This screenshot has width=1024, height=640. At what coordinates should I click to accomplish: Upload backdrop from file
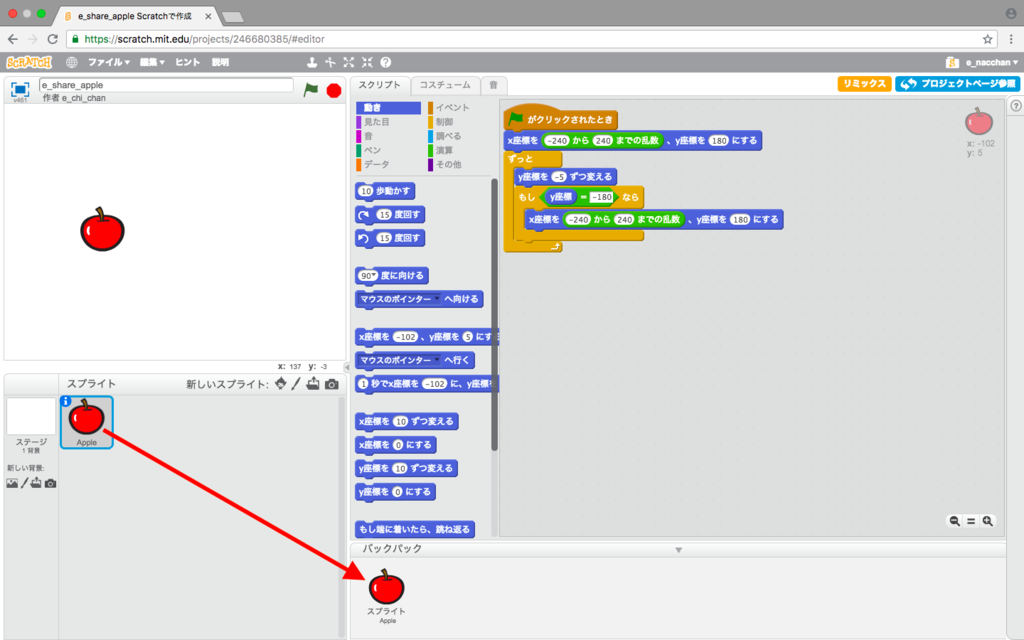[36, 483]
